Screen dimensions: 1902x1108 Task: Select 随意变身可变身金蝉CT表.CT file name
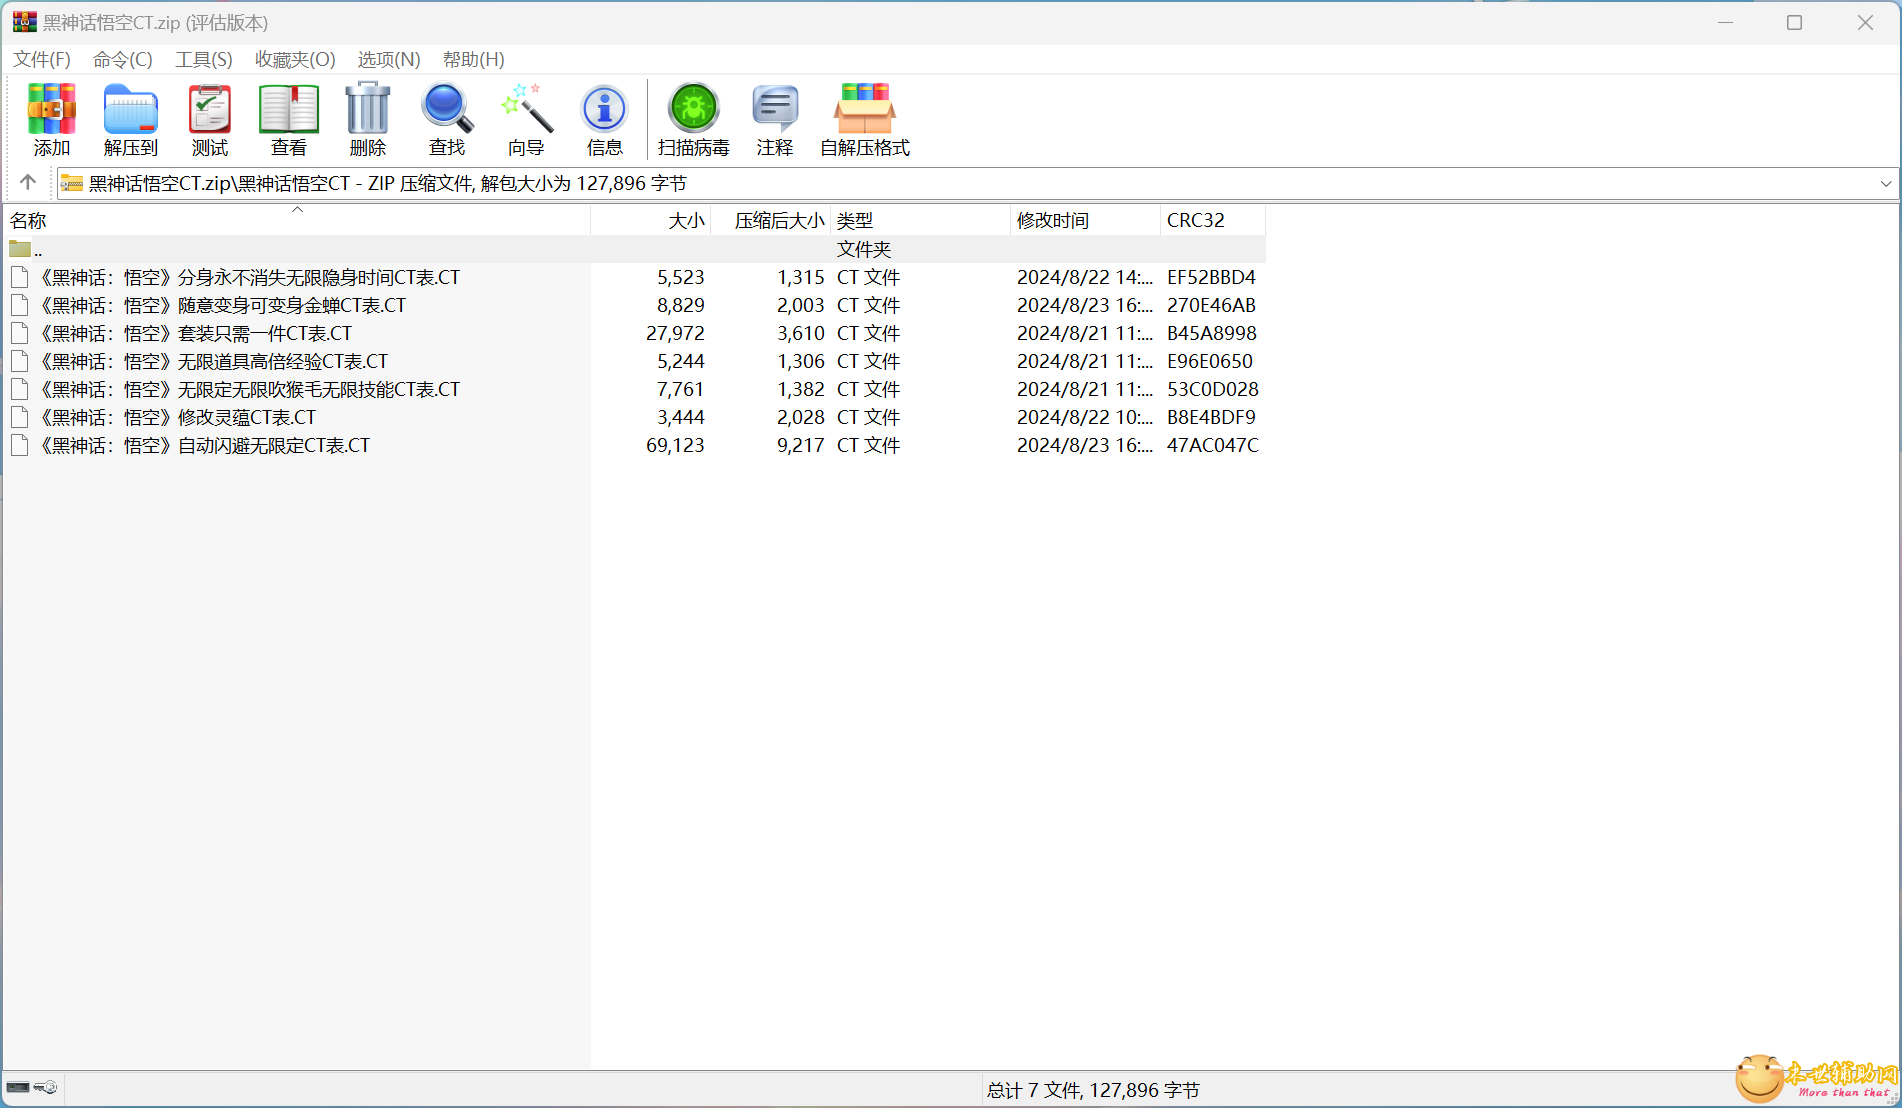tap(221, 305)
